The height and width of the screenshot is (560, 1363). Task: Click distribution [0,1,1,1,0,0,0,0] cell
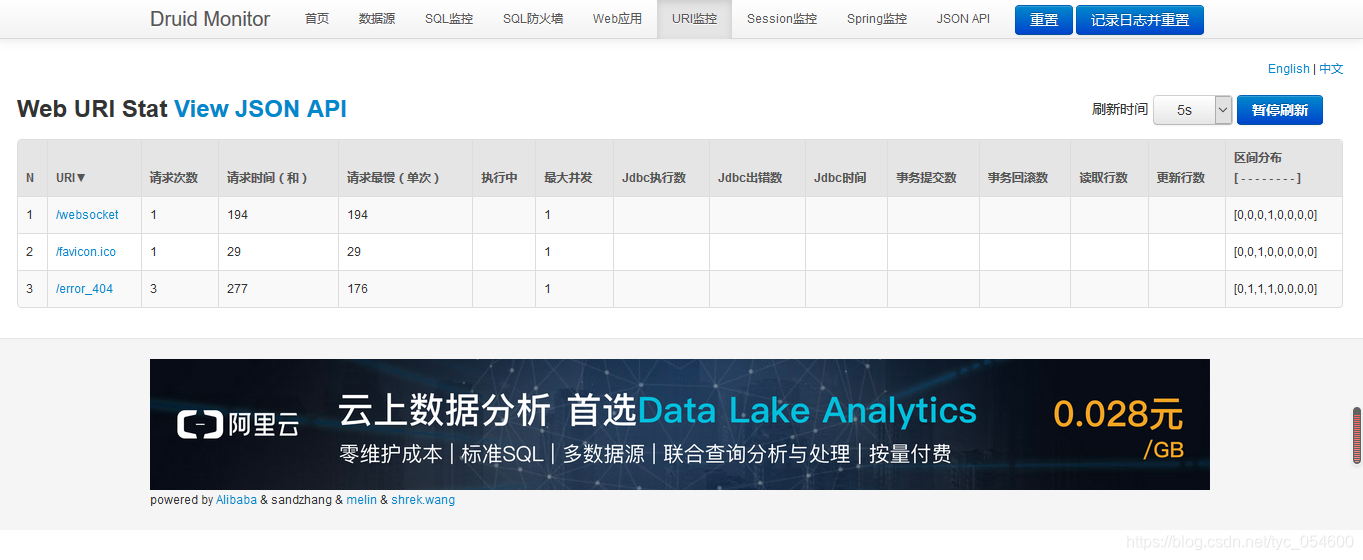click(1275, 289)
